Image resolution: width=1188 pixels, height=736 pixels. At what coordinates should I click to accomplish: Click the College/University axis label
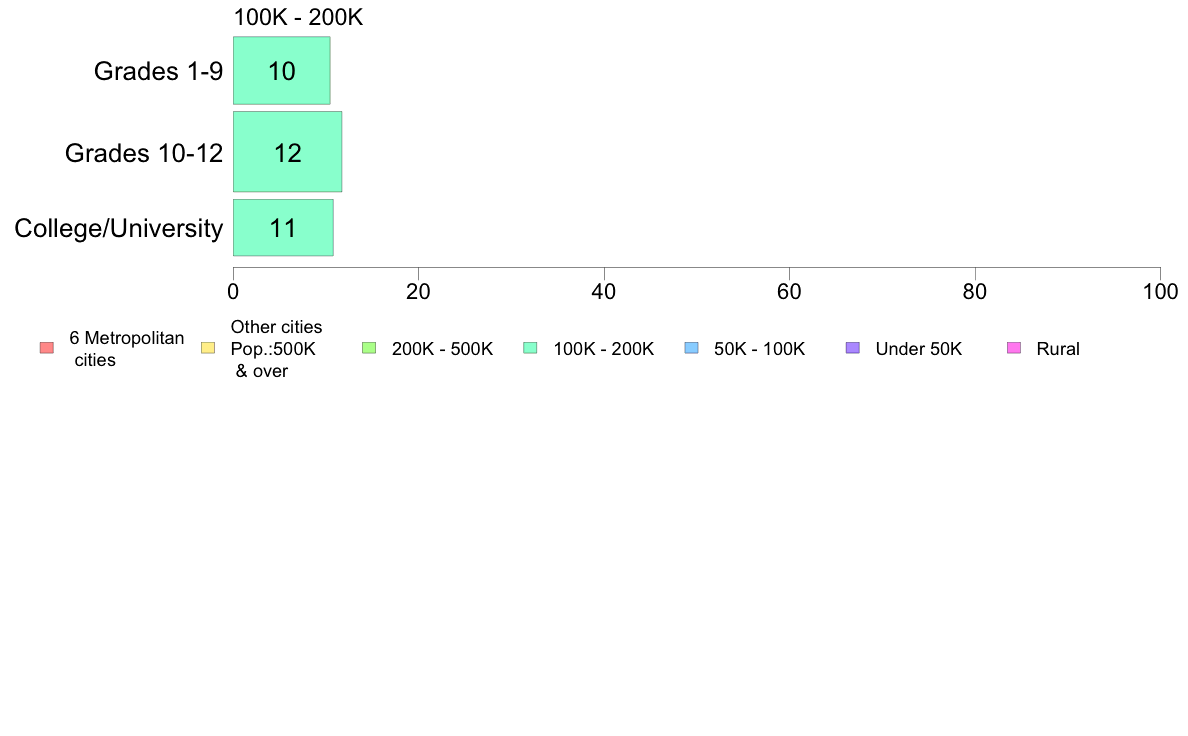(x=119, y=228)
